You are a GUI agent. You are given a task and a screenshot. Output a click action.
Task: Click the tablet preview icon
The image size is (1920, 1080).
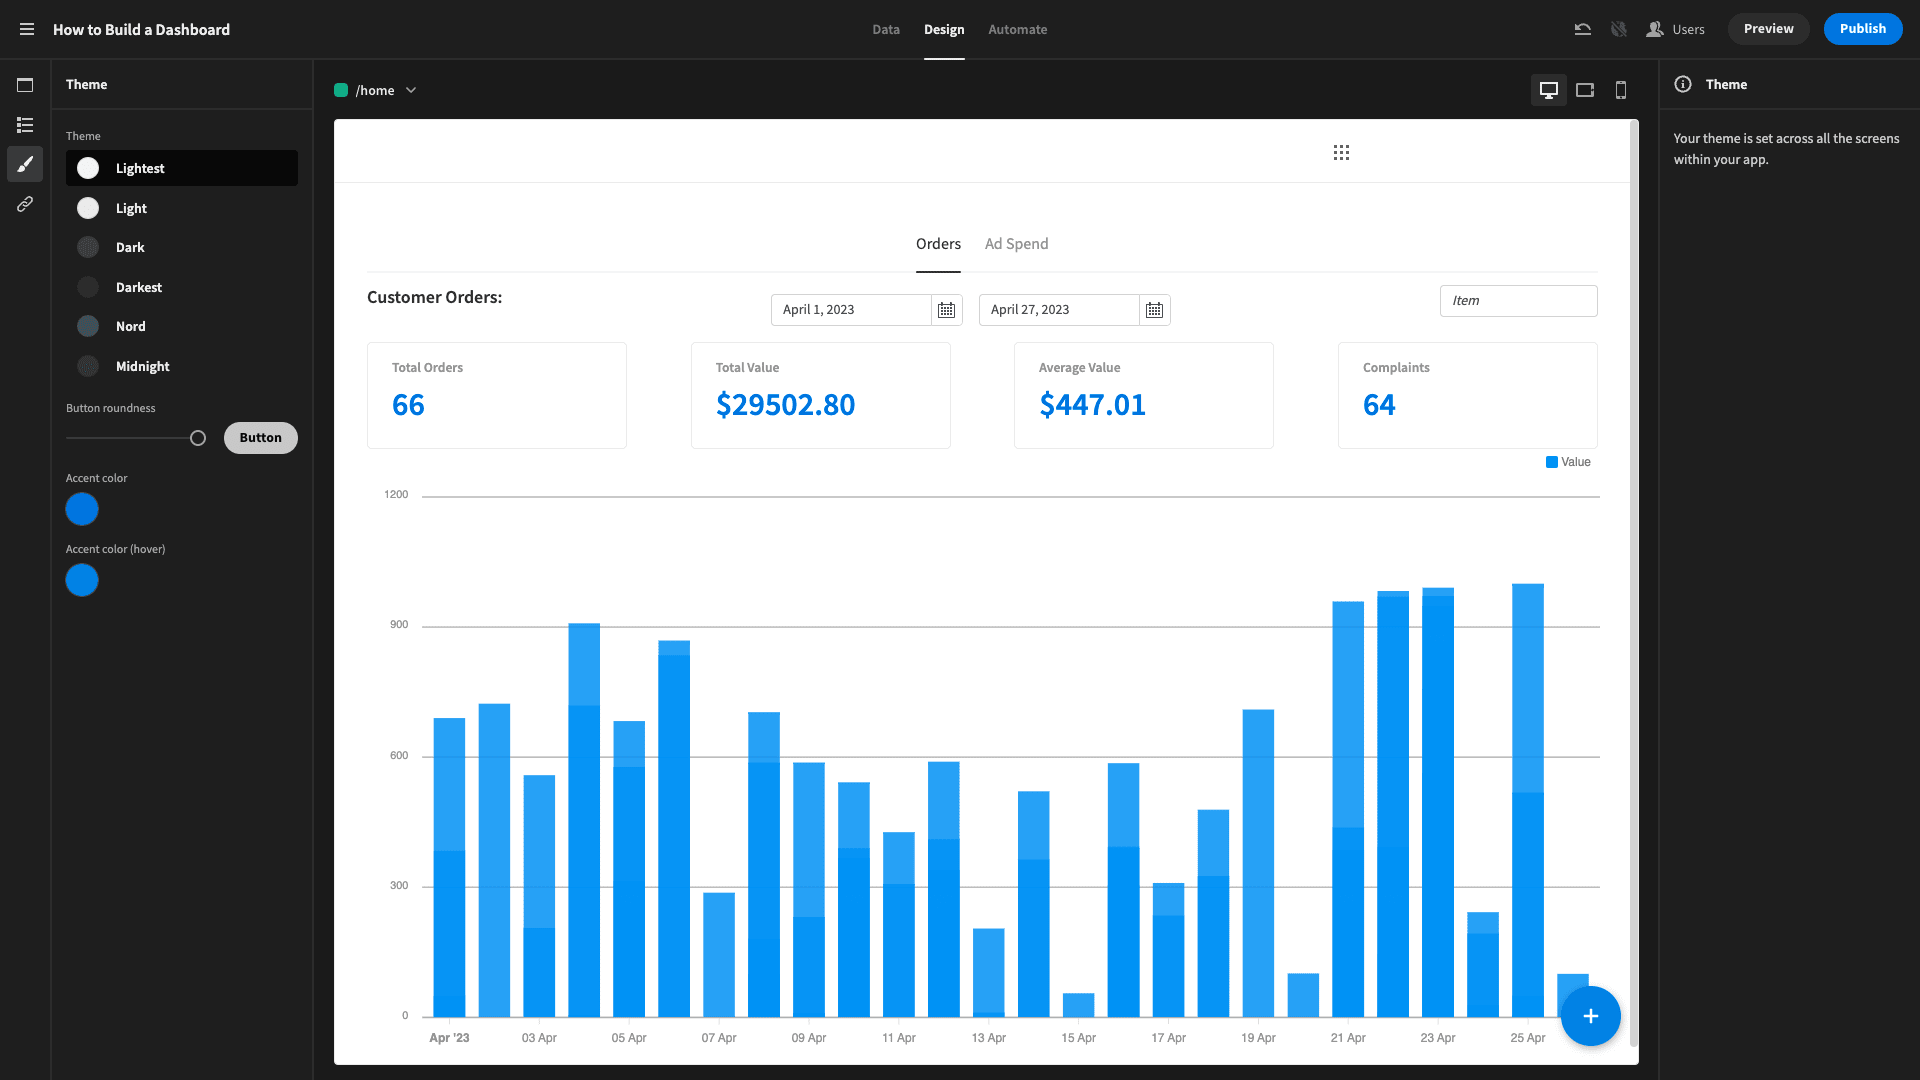click(x=1585, y=90)
